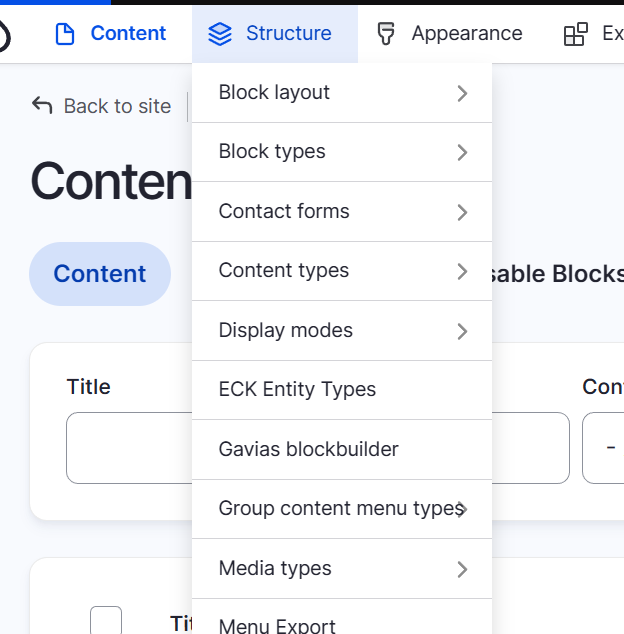Image resolution: width=624 pixels, height=634 pixels.
Task: Expand the Media types submenu chevron
Action: [462, 569]
